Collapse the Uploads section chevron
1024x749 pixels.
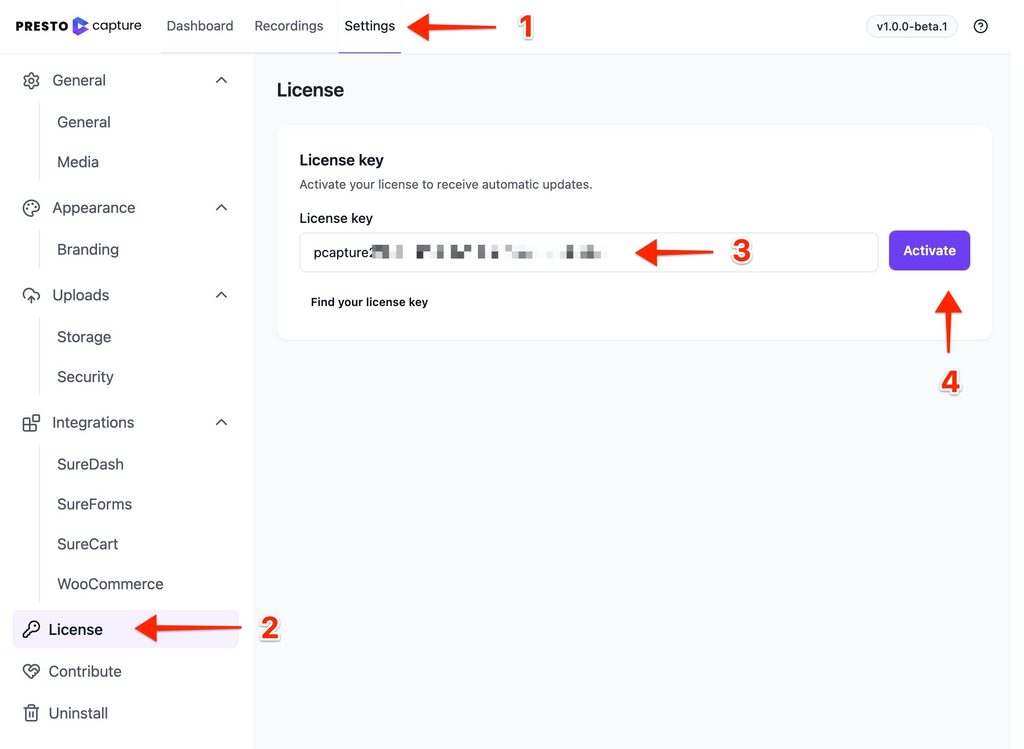(221, 295)
